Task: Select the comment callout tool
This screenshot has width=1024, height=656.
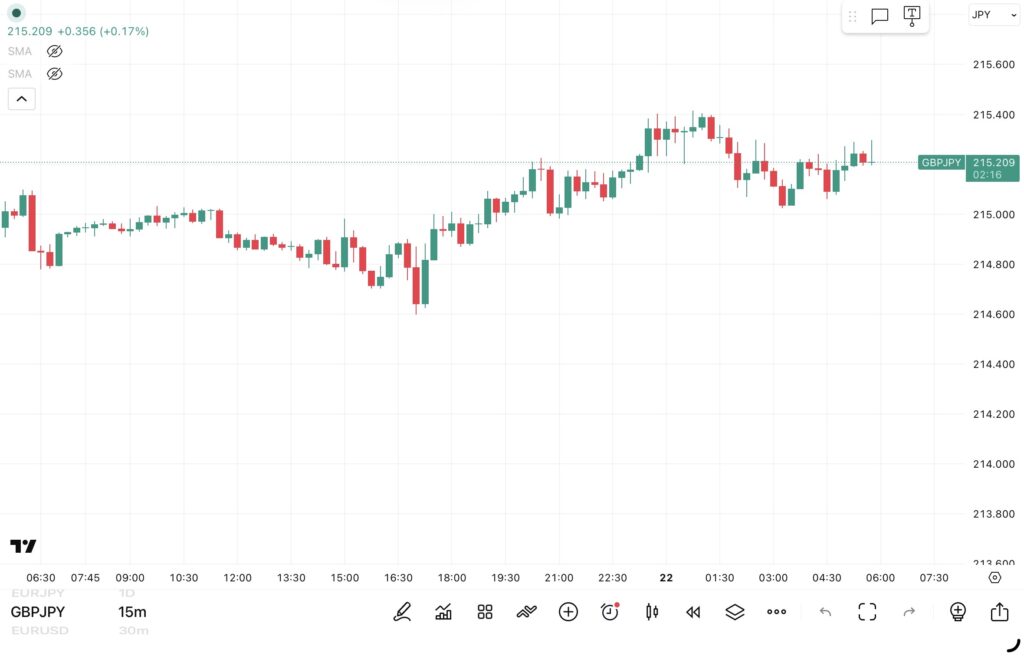Action: pos(880,16)
